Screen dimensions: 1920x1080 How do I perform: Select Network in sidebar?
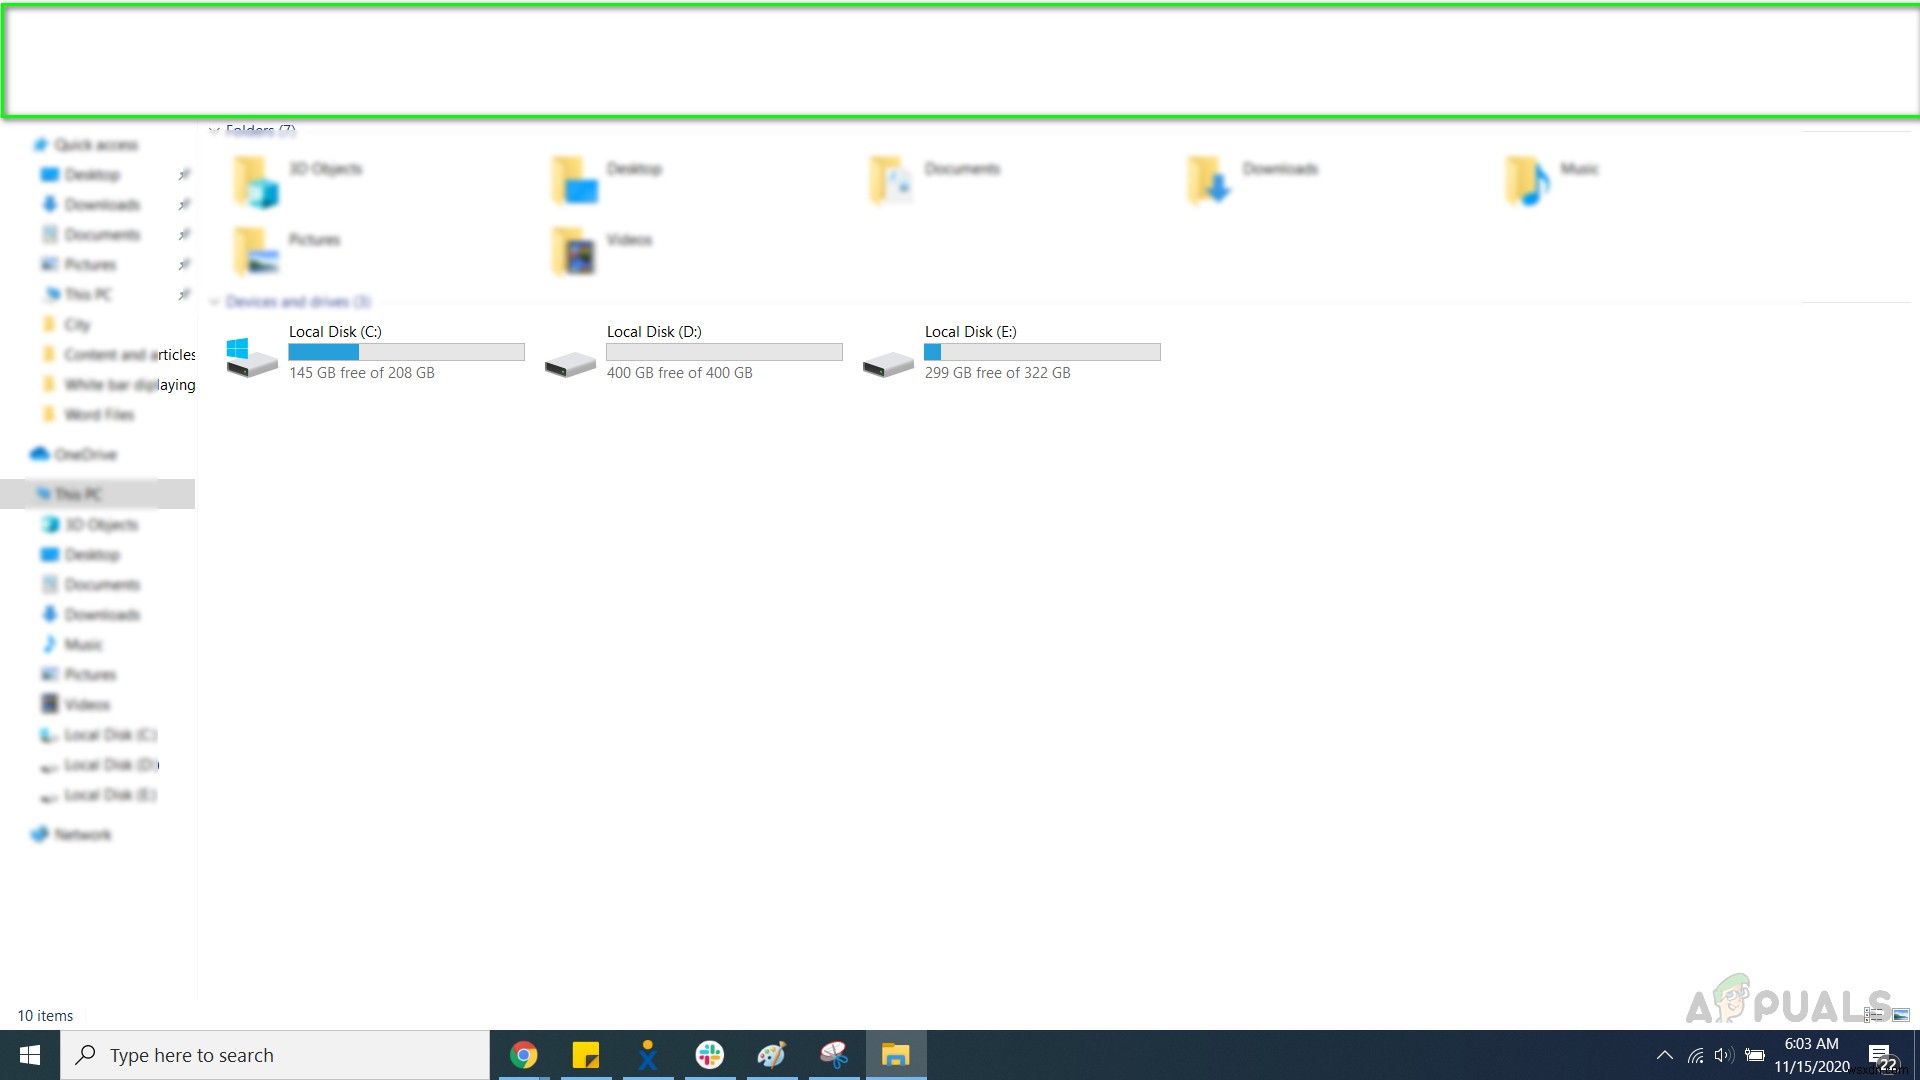click(x=82, y=833)
